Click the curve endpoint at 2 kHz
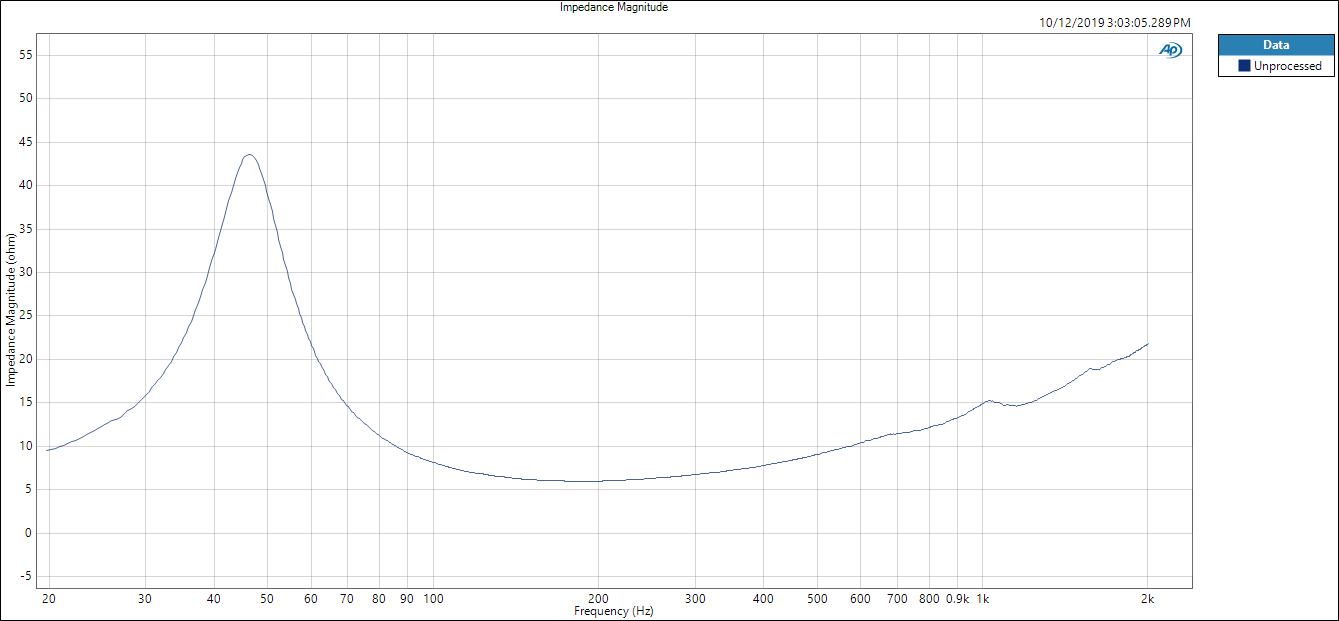The image size is (1339, 621). 1148,344
